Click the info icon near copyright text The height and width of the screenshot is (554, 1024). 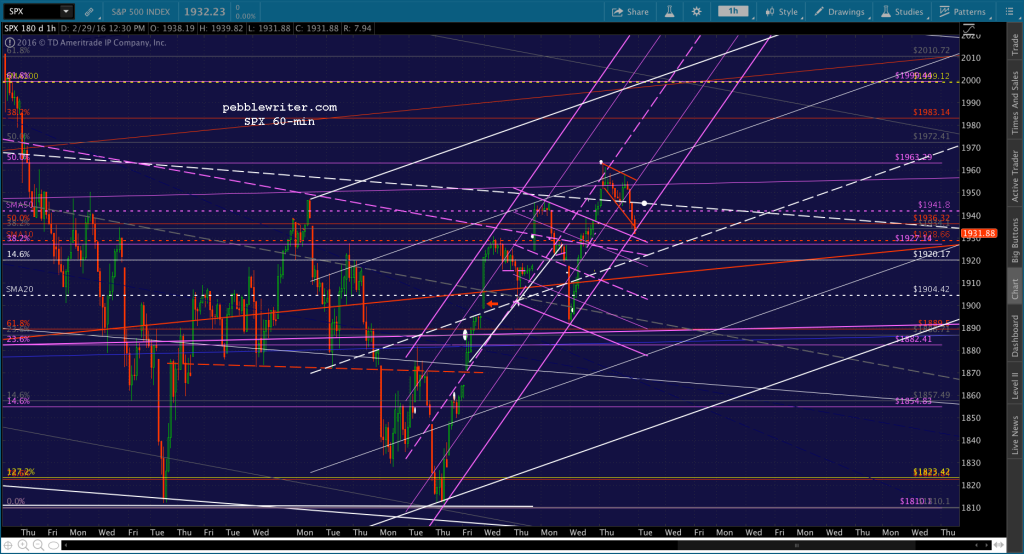(9, 42)
